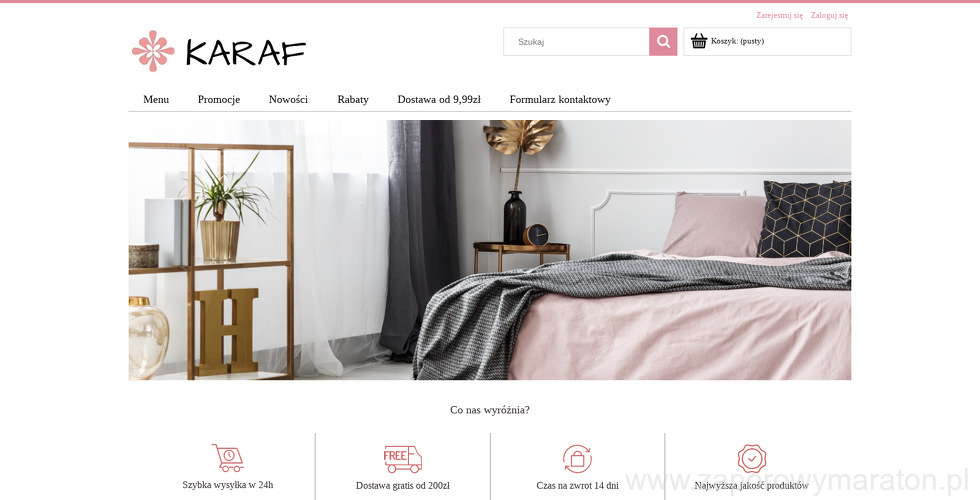Click the Zaloguj się link

pyautogui.click(x=829, y=15)
